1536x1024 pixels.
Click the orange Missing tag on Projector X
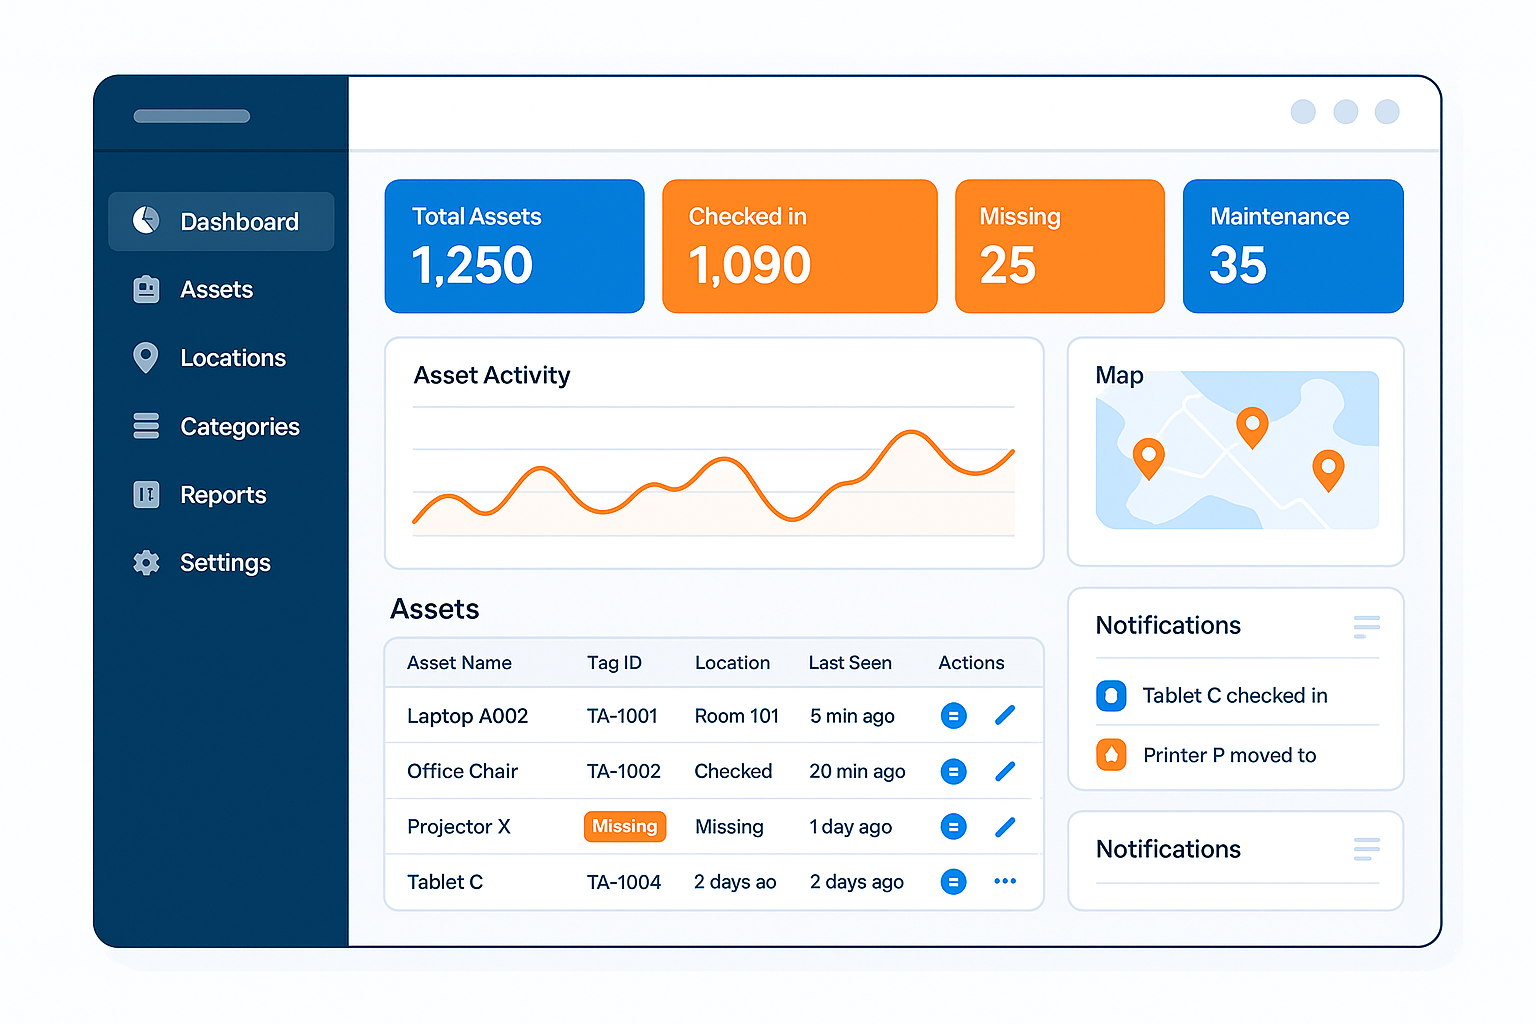tap(624, 826)
